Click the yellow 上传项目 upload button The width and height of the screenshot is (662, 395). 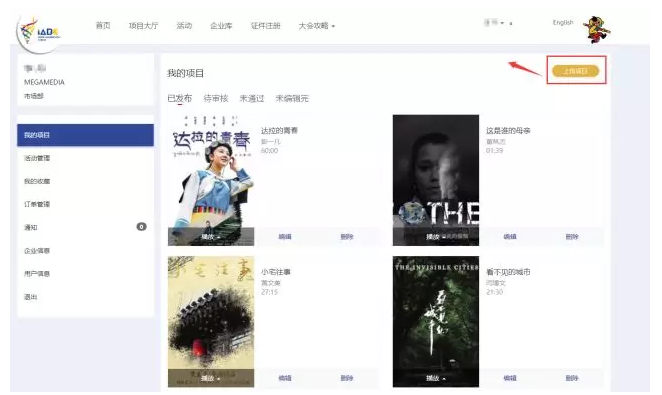coord(575,71)
